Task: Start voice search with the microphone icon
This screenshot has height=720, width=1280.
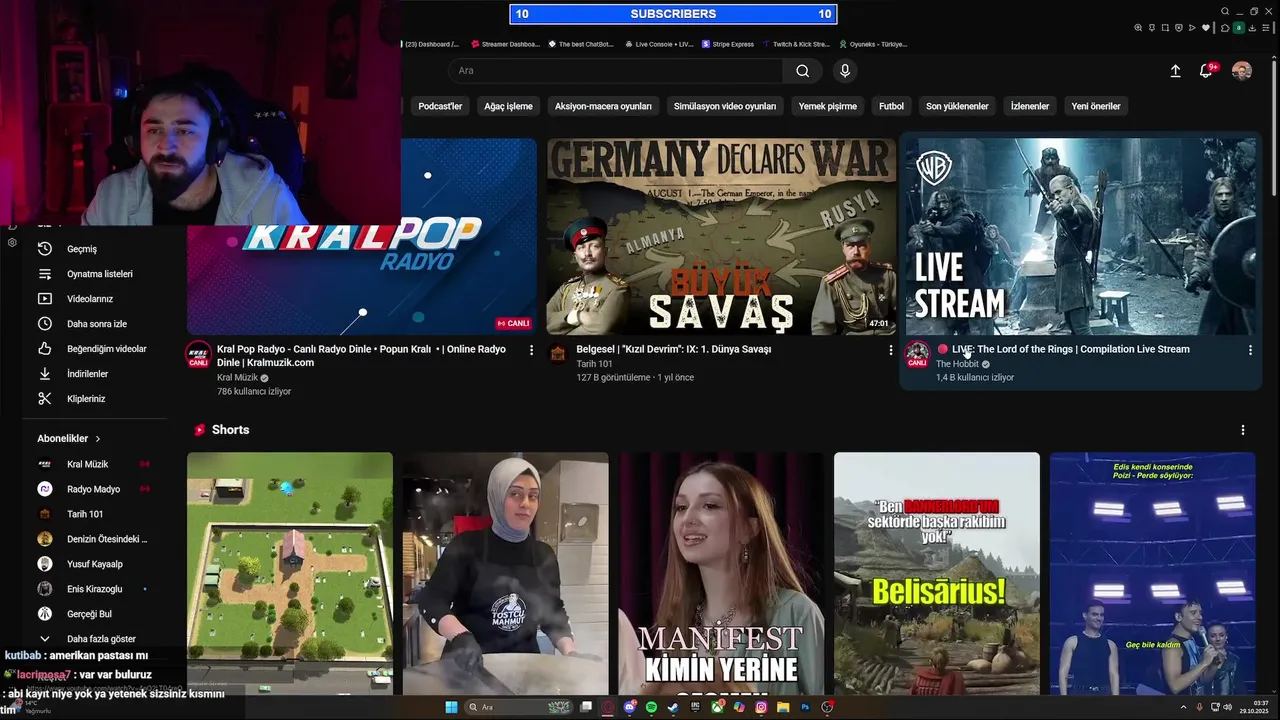Action: tap(845, 71)
